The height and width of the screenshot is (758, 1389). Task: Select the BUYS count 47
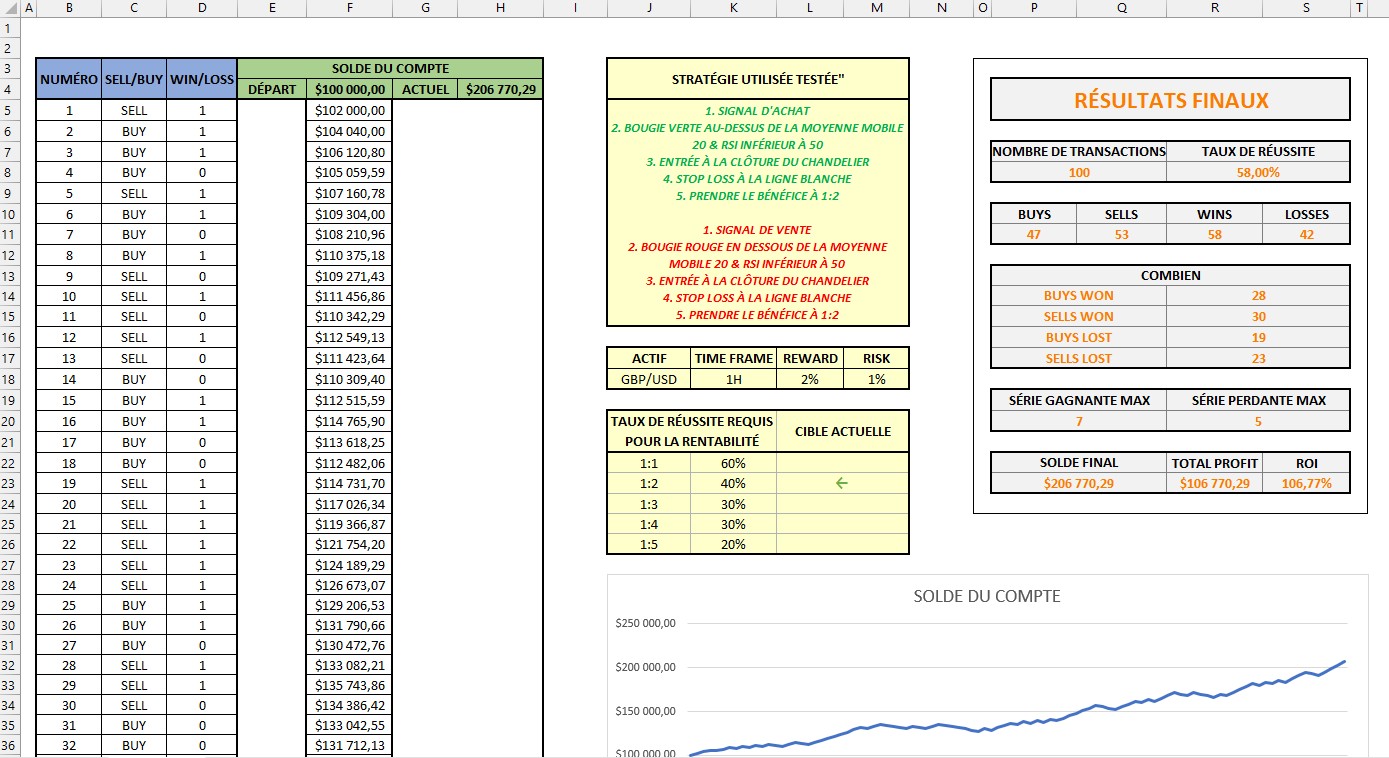(1034, 234)
